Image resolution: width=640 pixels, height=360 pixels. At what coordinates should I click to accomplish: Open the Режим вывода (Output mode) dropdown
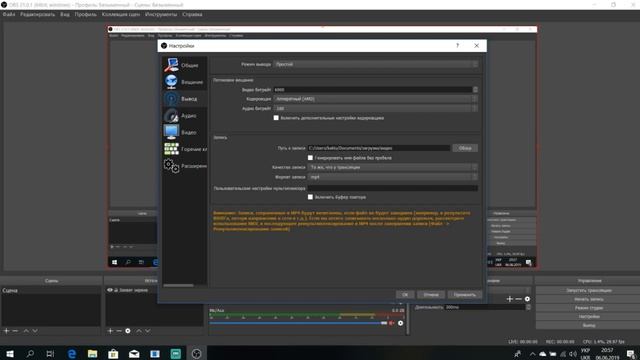point(376,64)
